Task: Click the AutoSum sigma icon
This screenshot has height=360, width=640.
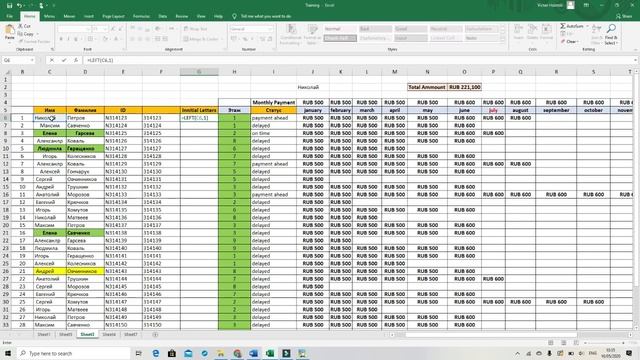Action: point(563,26)
